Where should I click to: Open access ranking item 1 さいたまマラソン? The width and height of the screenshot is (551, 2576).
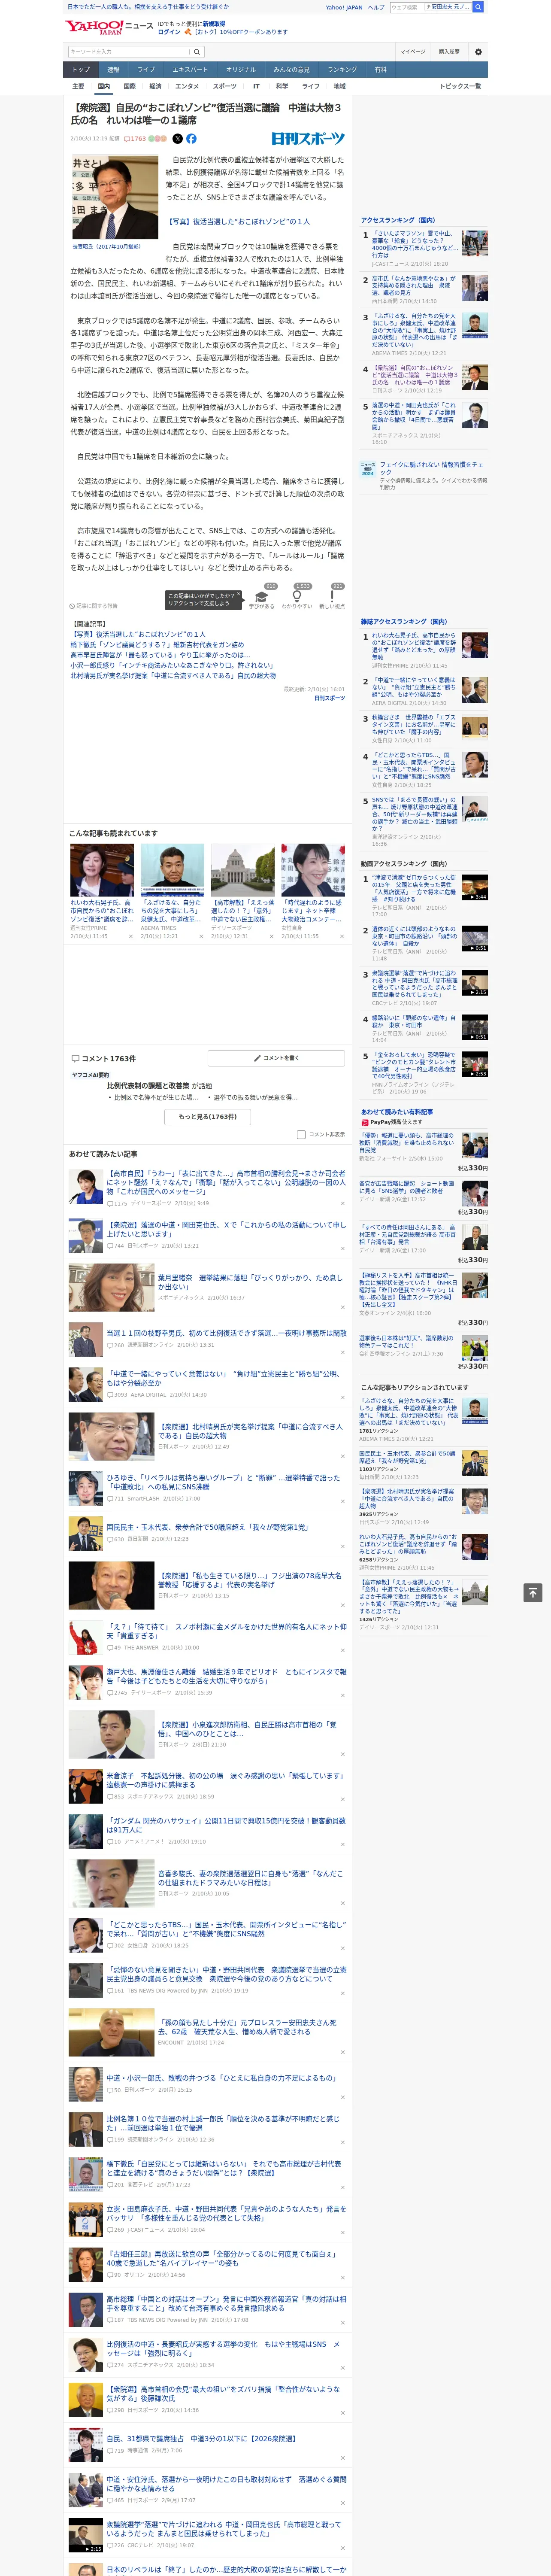[x=415, y=244]
